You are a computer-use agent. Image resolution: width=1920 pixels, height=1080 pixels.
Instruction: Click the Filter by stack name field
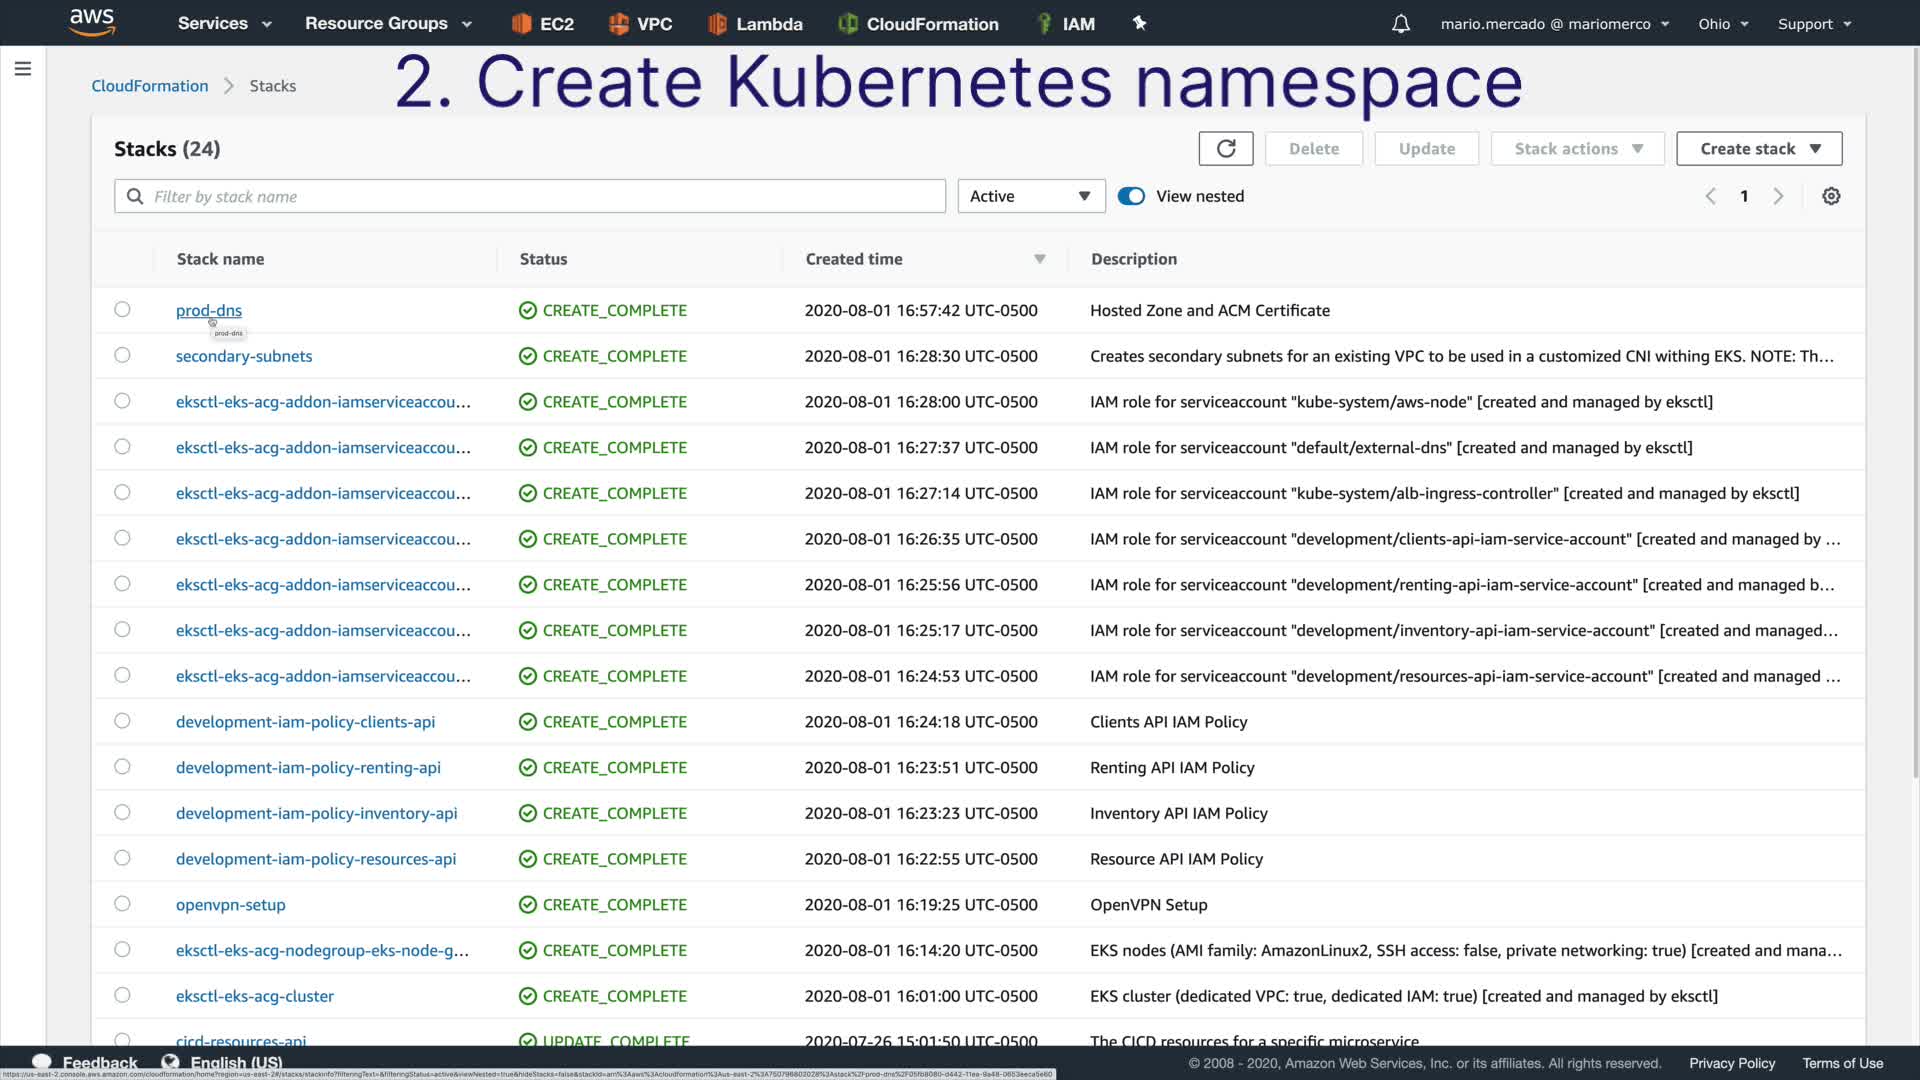540,197
